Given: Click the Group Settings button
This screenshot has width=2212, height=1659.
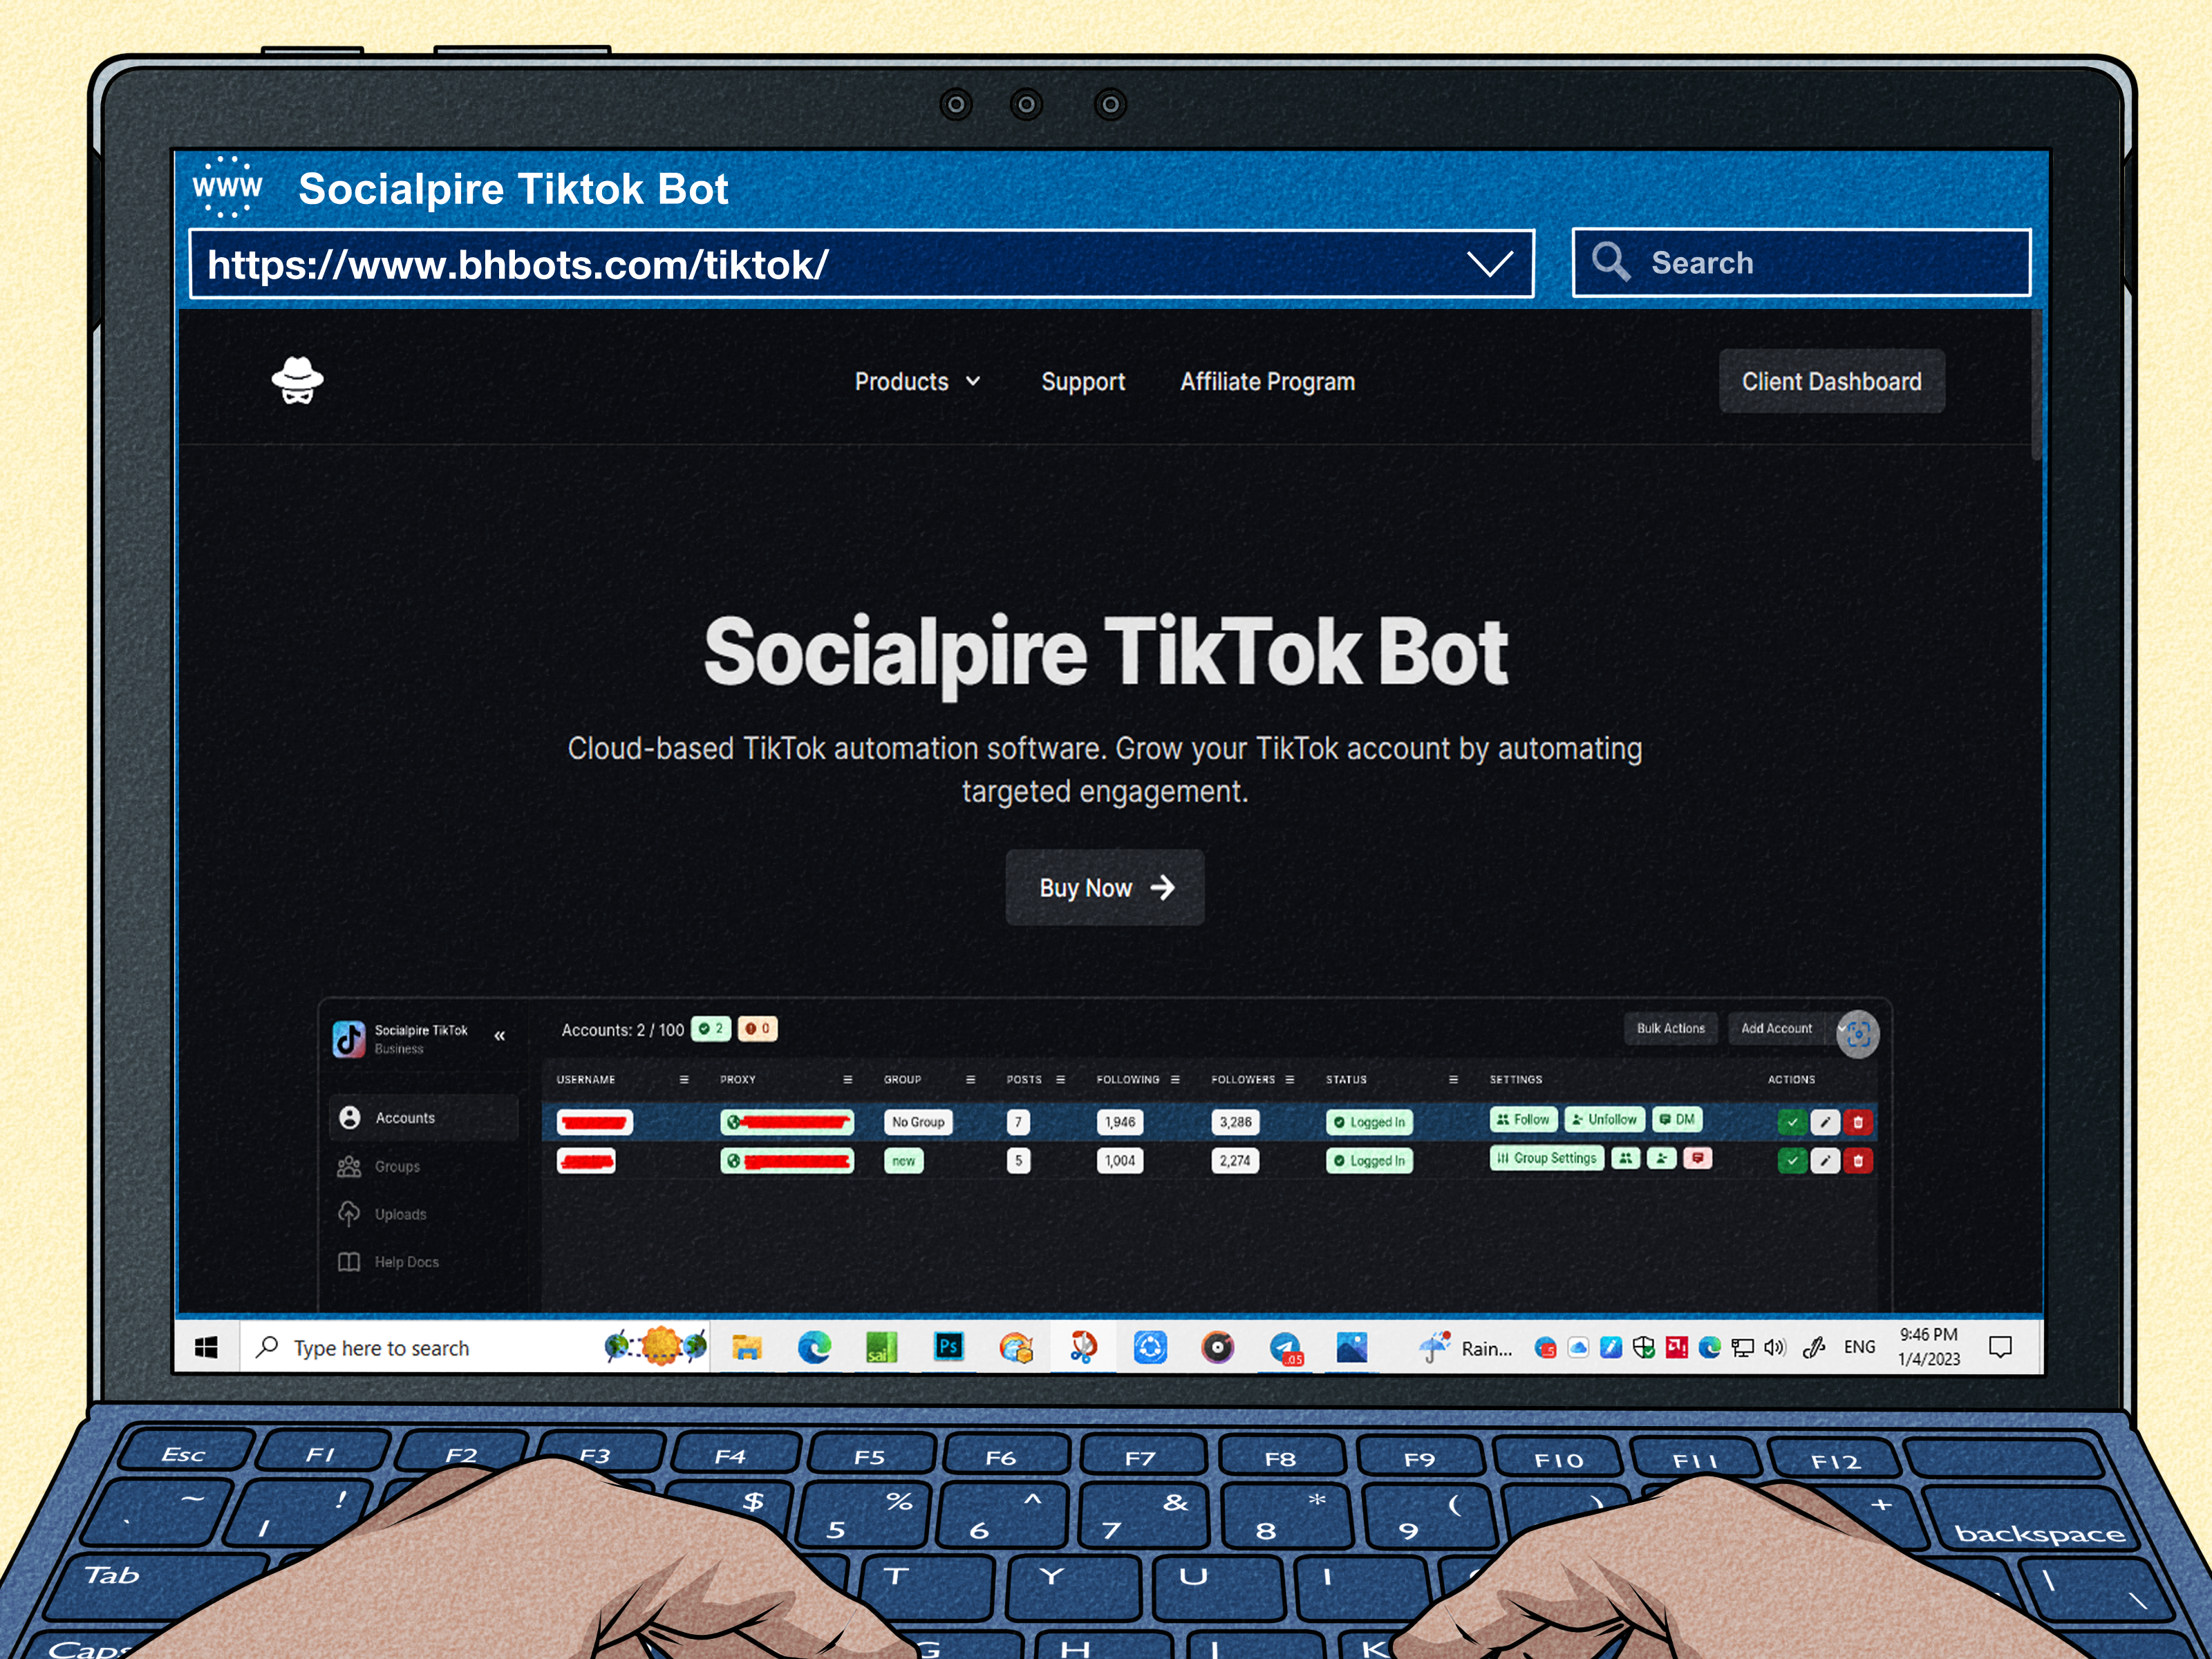Looking at the screenshot, I should [1547, 1158].
